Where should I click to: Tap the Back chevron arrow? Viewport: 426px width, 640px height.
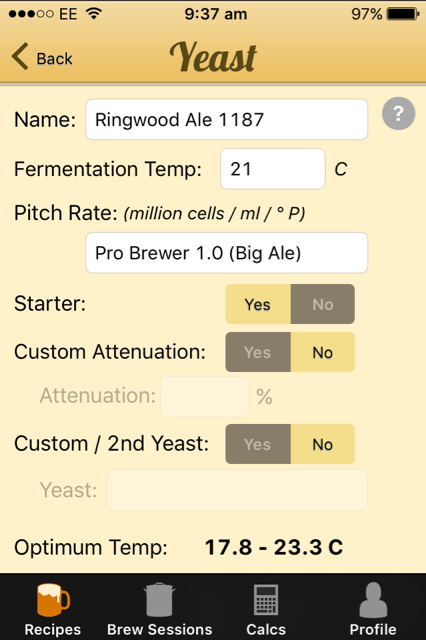(x=20, y=56)
